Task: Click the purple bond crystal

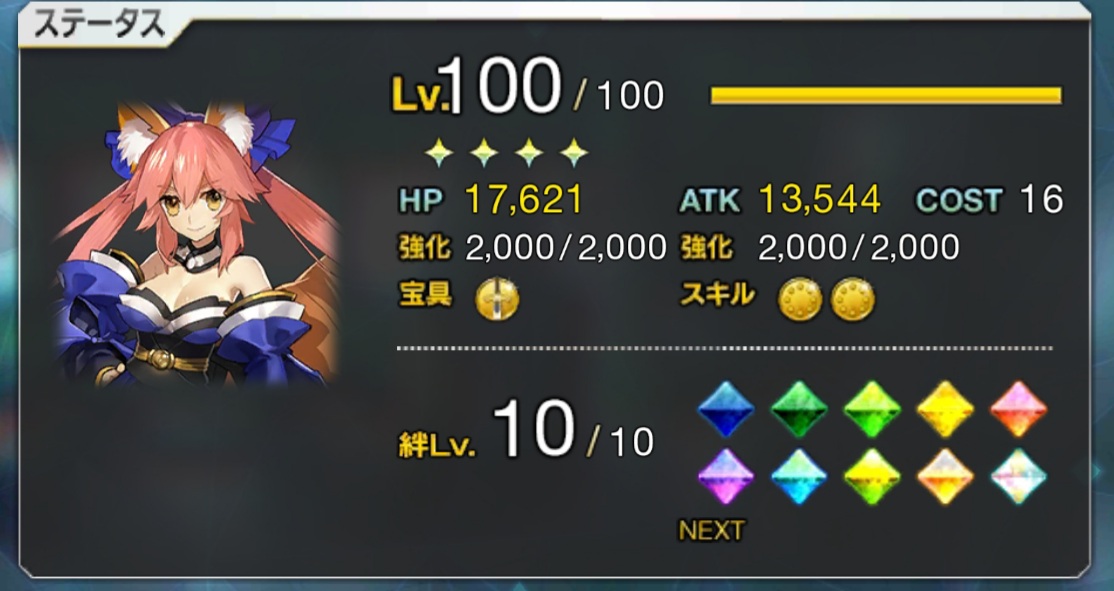Action: coord(725,476)
